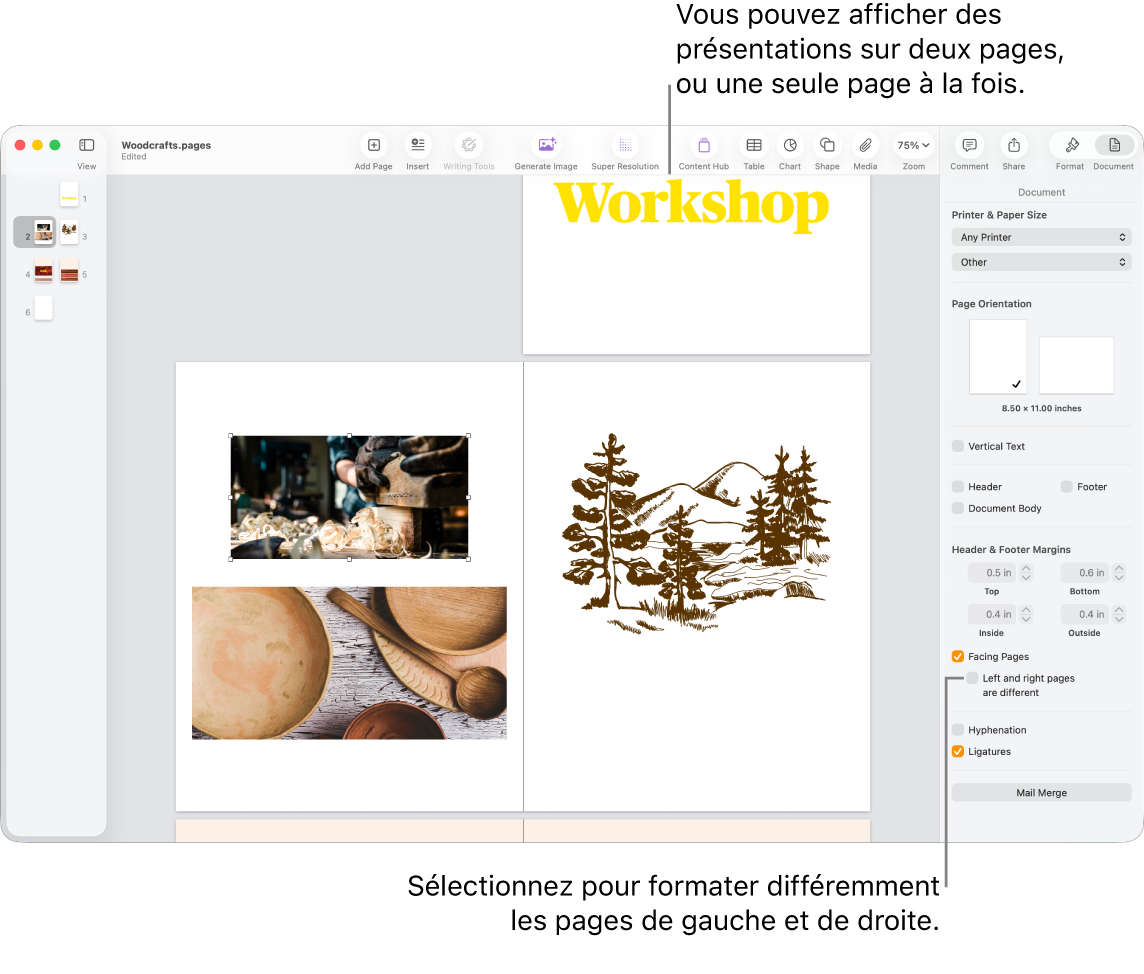Viewport: 1144px width, 974px height.
Task: Click the Add Page toolbar icon
Action: pos(373,145)
